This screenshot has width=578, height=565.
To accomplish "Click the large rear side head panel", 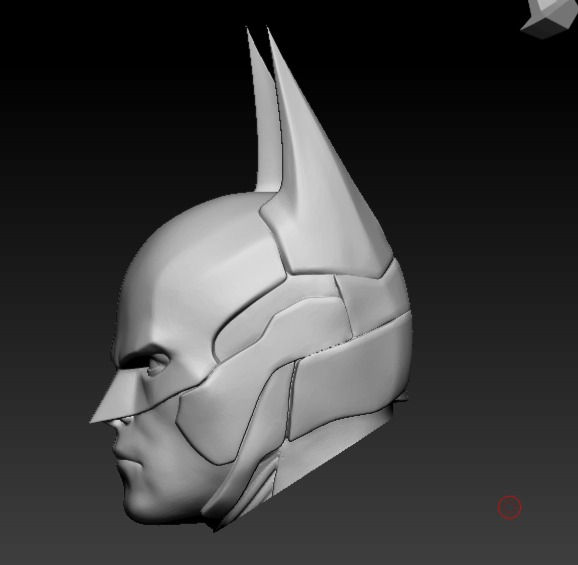I will (x=350, y=380).
